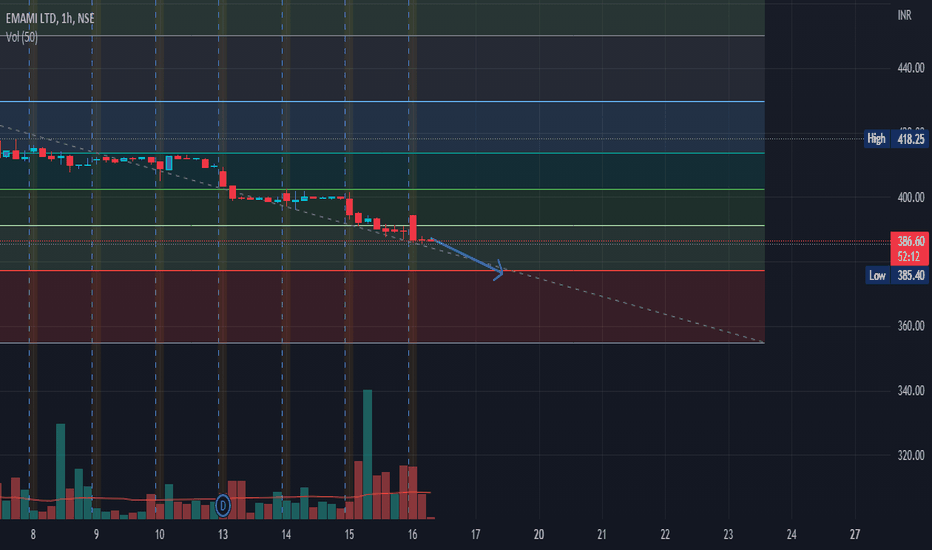Select the tallest teal volume bar
The height and width of the screenshot is (550, 932).
367,455
